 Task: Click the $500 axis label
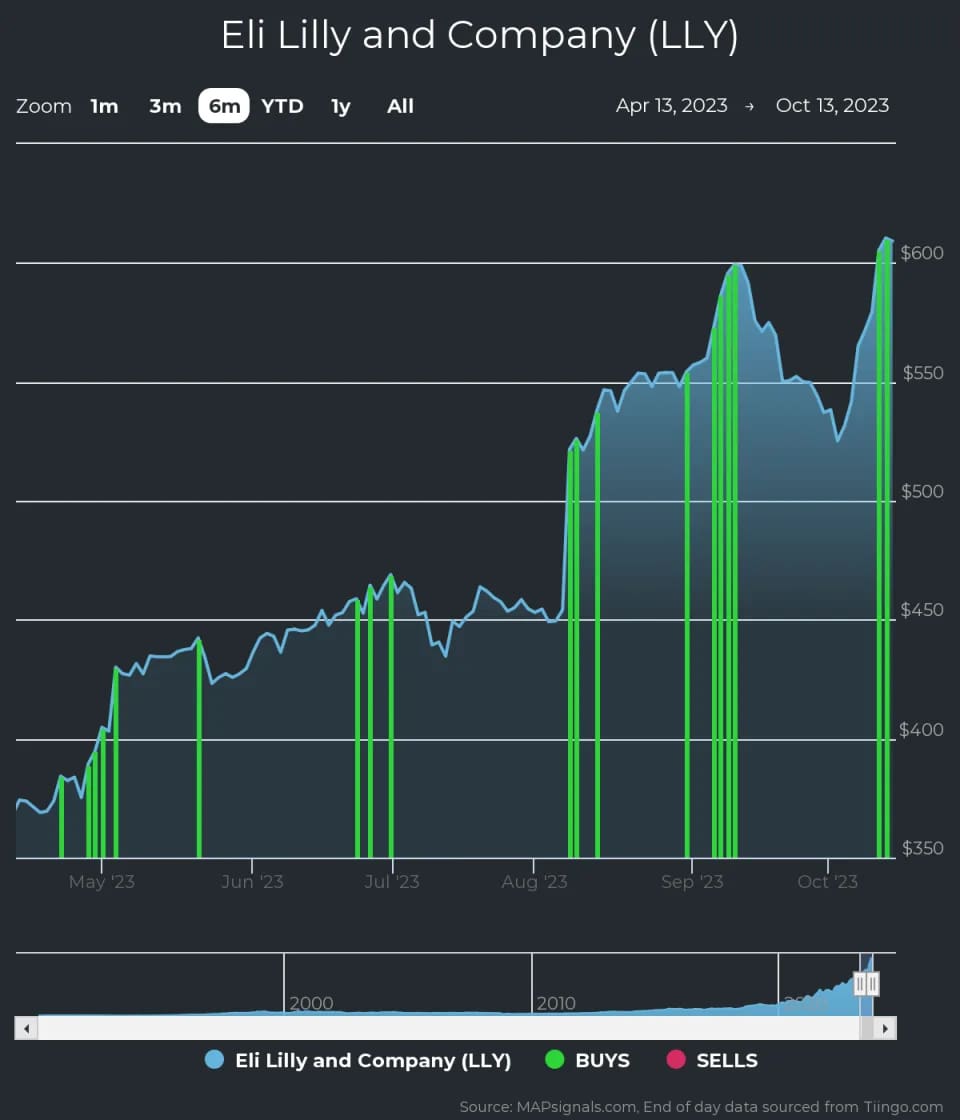pos(922,491)
